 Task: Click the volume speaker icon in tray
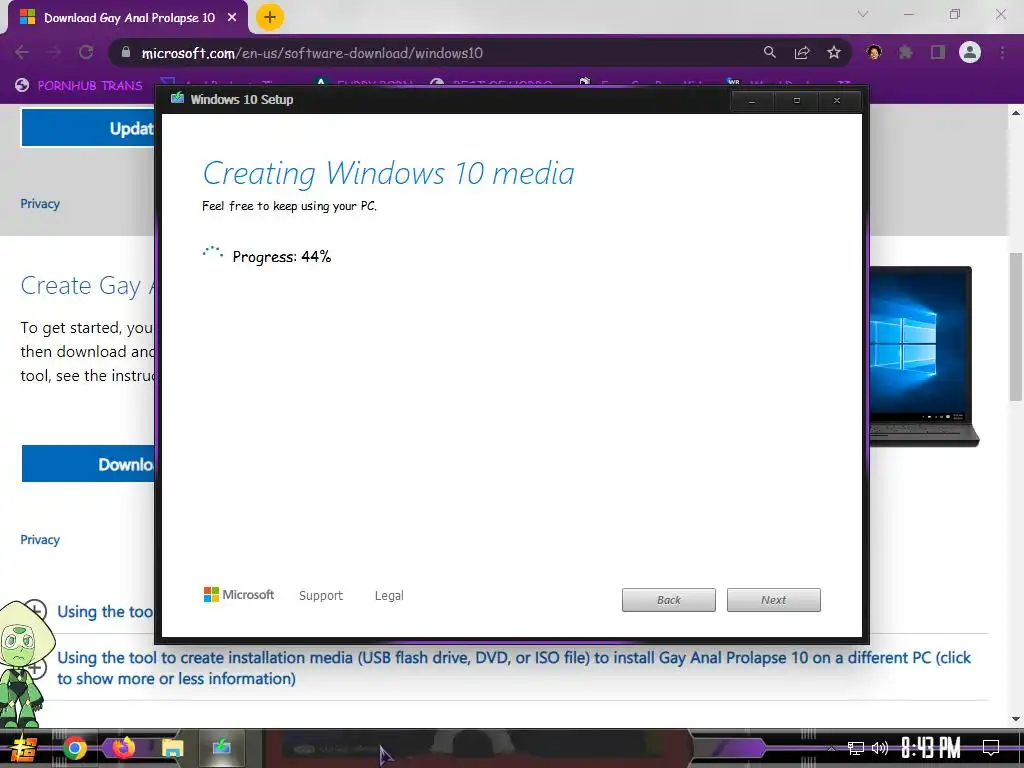[880, 748]
